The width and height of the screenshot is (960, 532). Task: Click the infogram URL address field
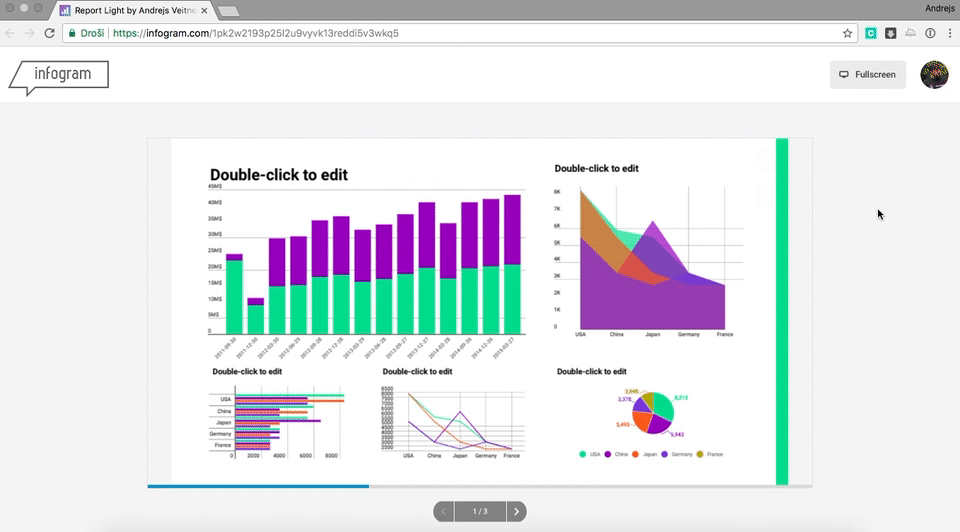point(450,33)
